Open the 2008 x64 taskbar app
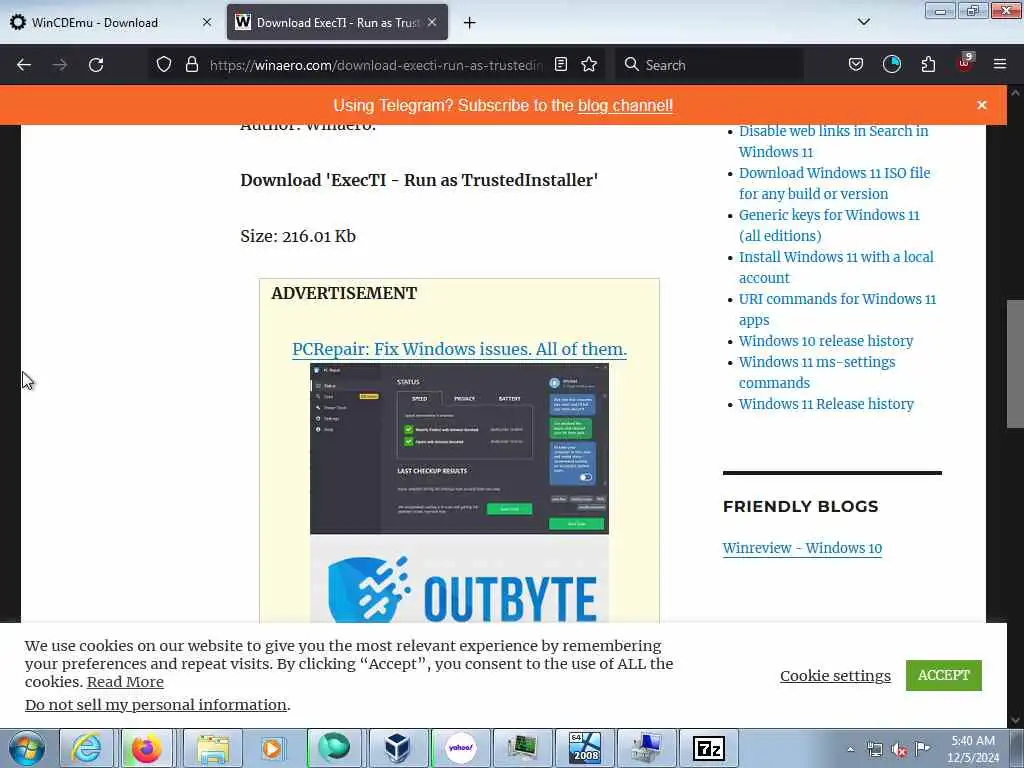 click(584, 748)
